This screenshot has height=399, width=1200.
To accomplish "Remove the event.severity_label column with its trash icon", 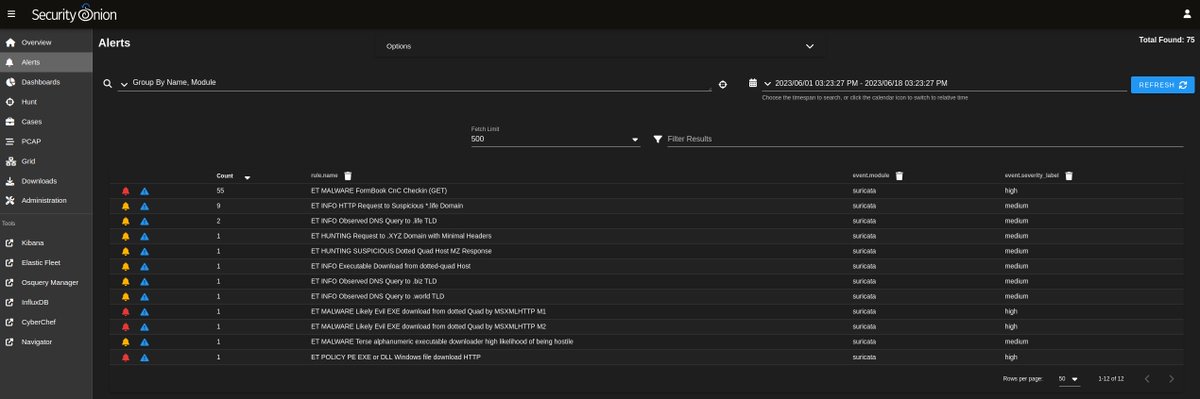I will 1068,175.
